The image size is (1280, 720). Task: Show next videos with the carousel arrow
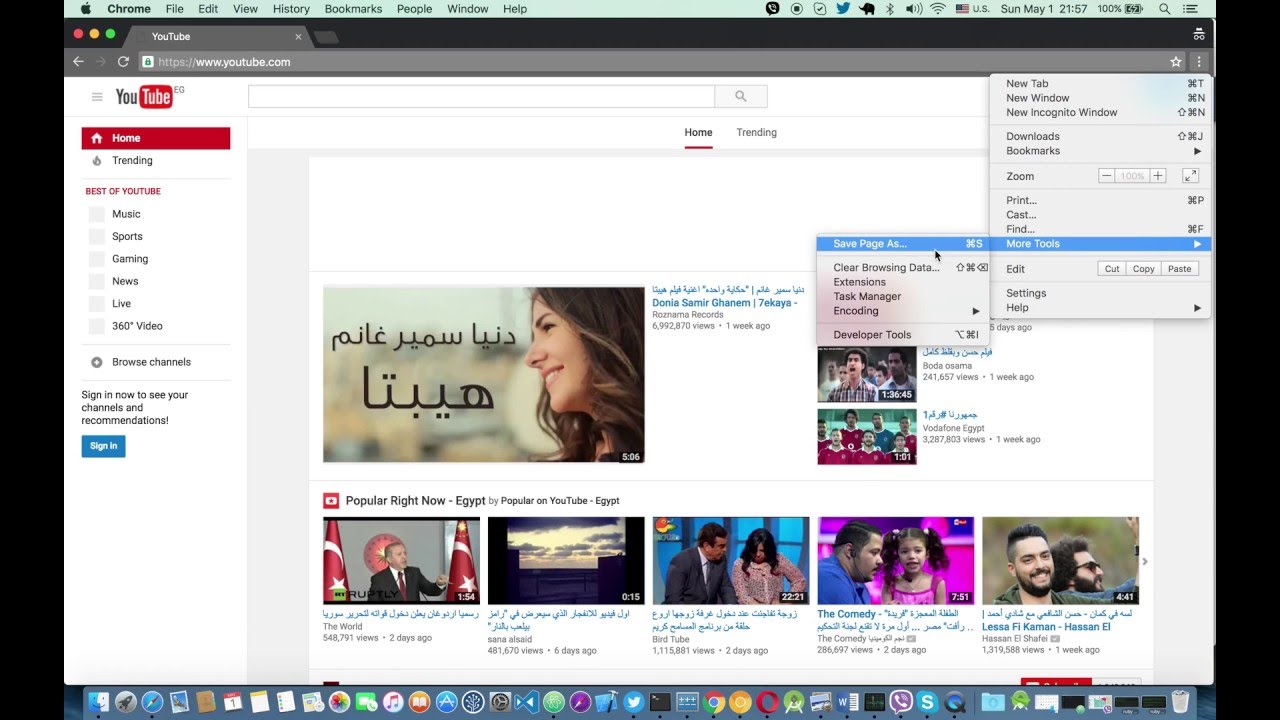pos(1145,562)
